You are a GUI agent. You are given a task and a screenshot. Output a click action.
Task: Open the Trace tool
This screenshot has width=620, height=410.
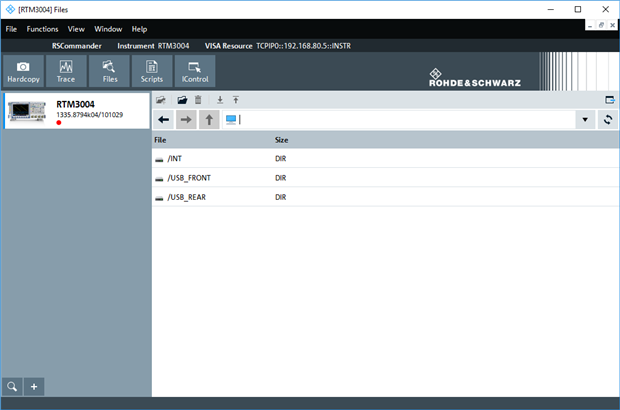[66, 71]
